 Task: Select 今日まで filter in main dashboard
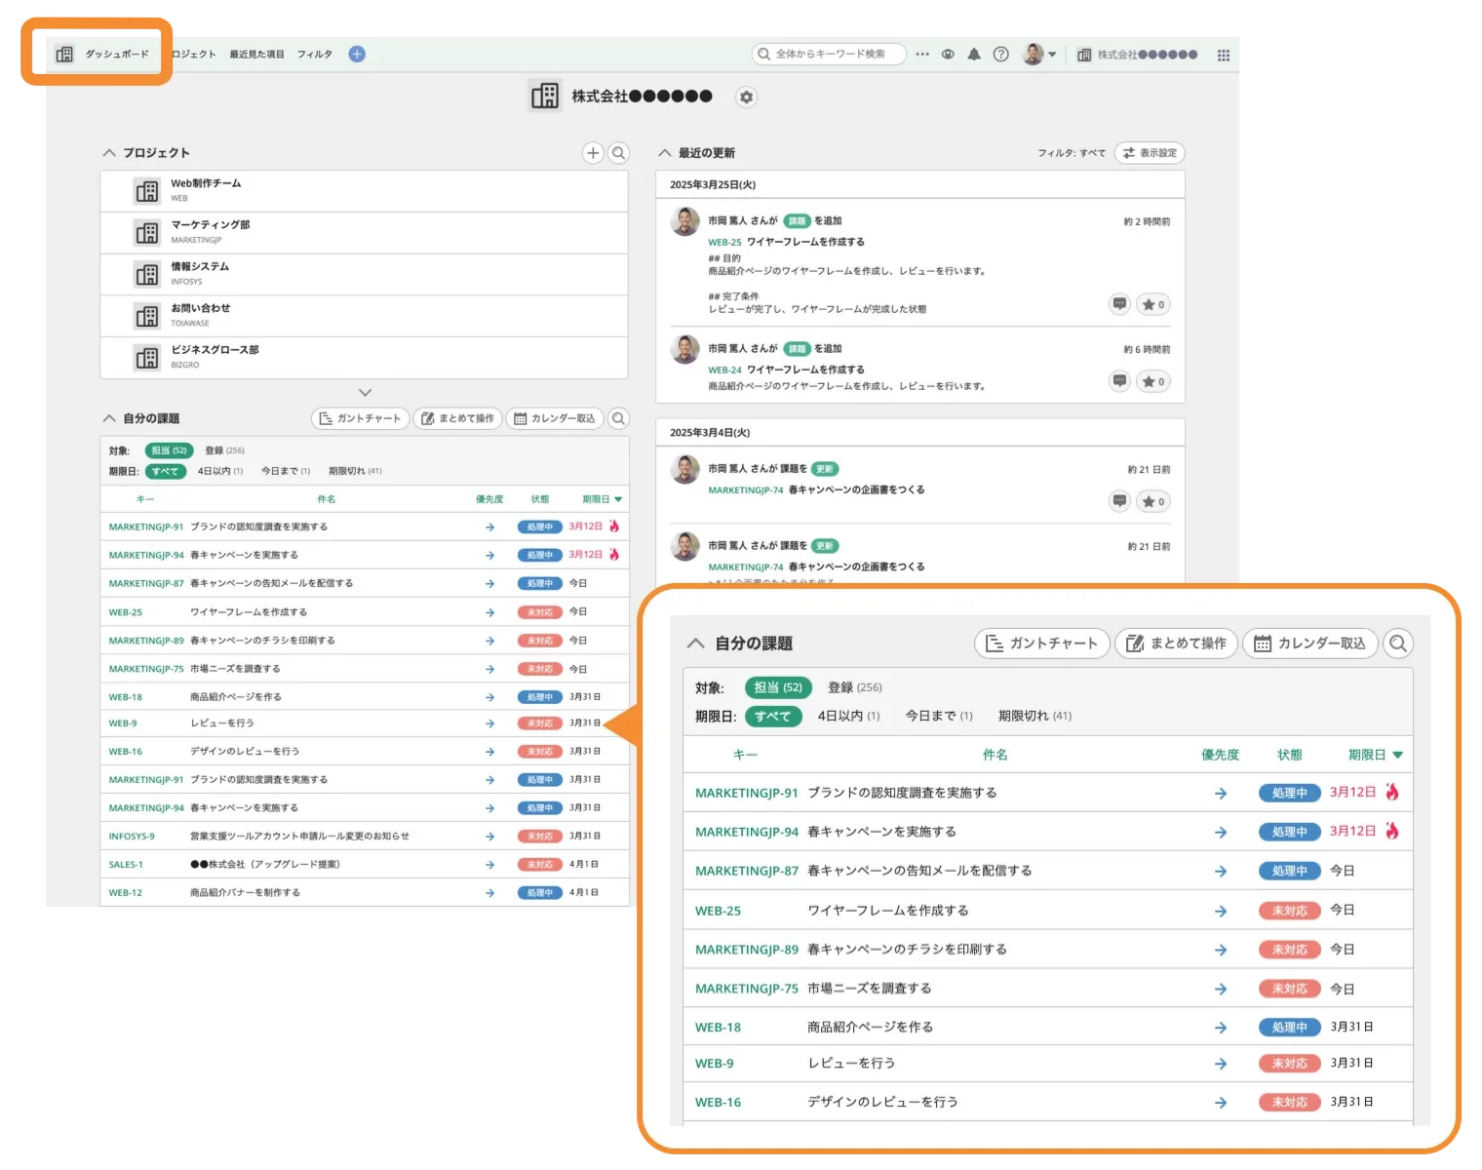(286, 471)
